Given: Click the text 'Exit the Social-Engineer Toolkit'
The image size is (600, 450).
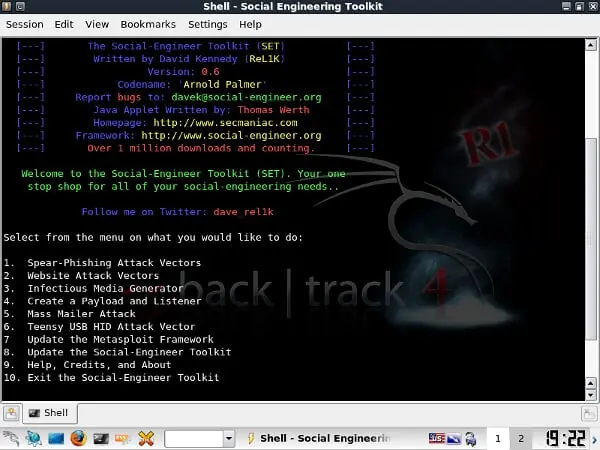Looking at the screenshot, I should coord(123,378).
